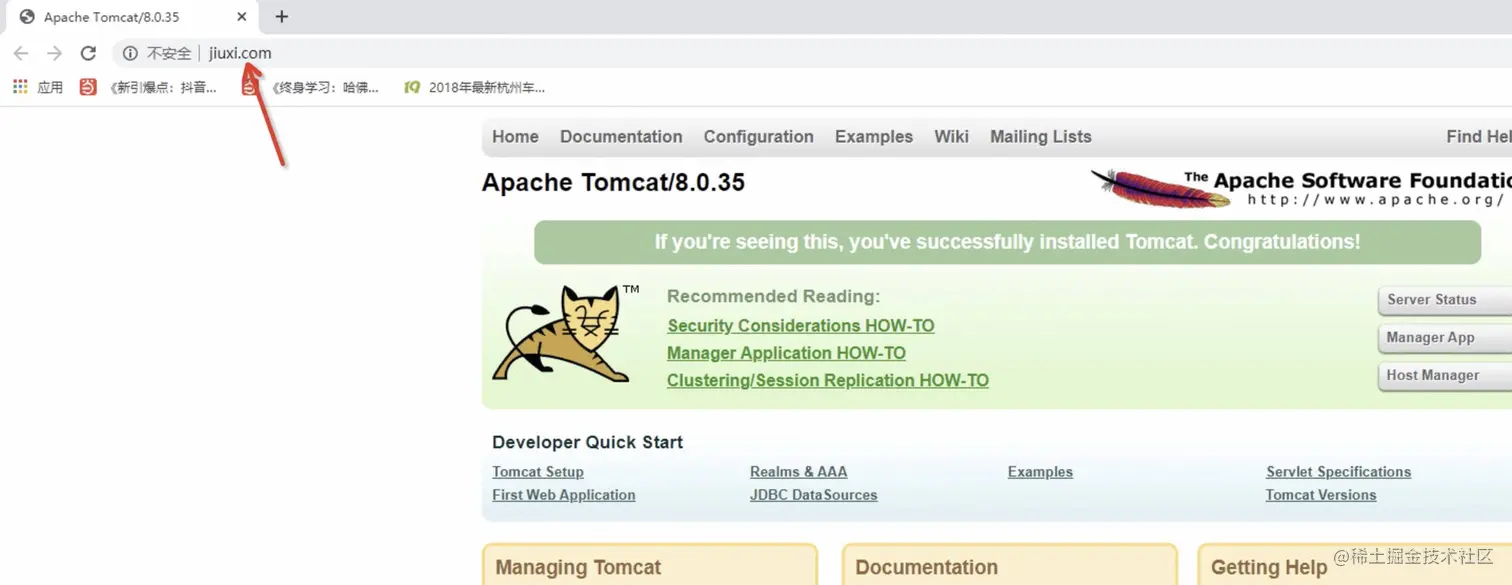Open the Tomcat Setup link
The height and width of the screenshot is (585, 1512).
click(538, 472)
